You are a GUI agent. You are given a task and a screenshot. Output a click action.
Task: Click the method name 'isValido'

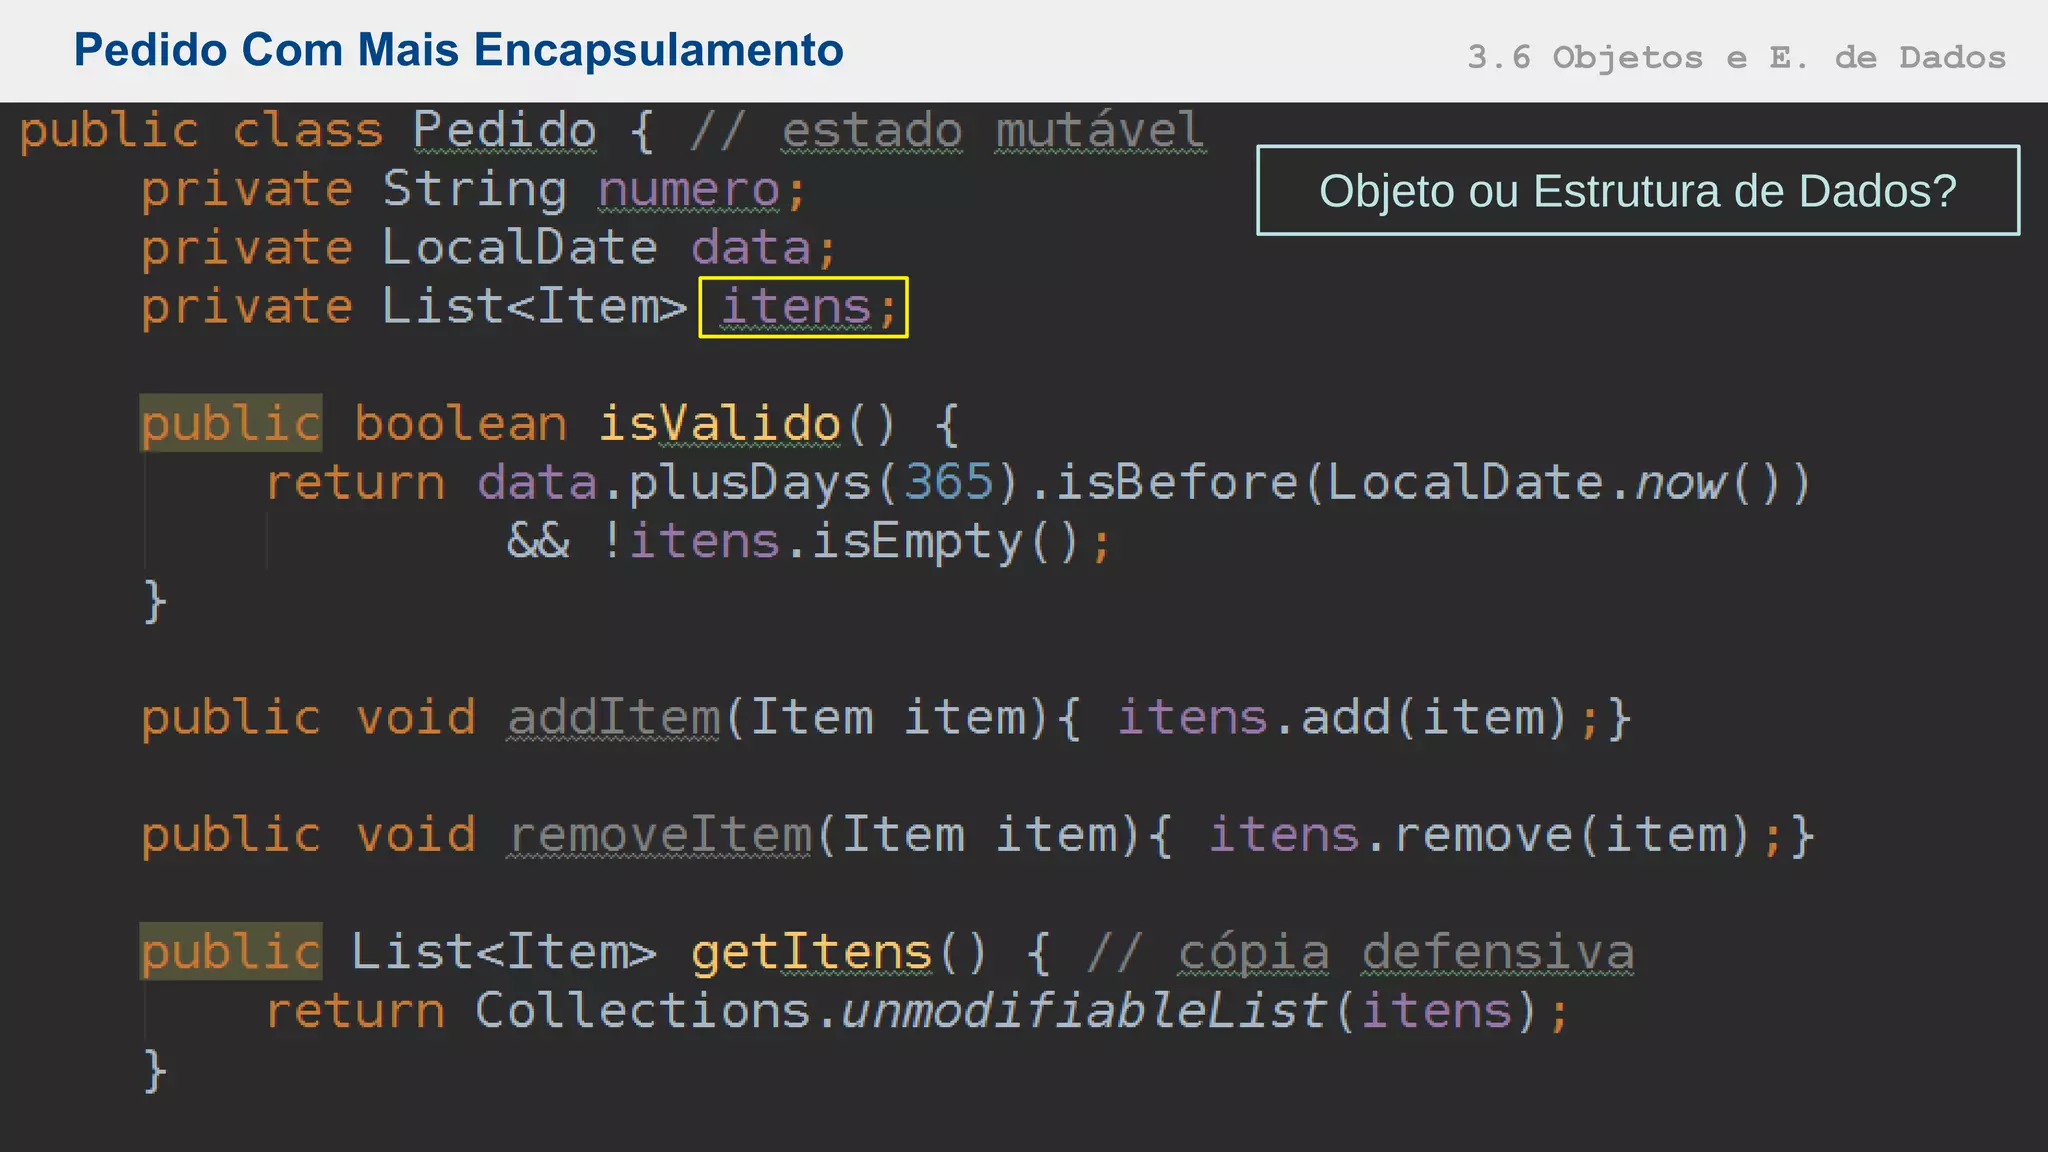click(x=720, y=424)
